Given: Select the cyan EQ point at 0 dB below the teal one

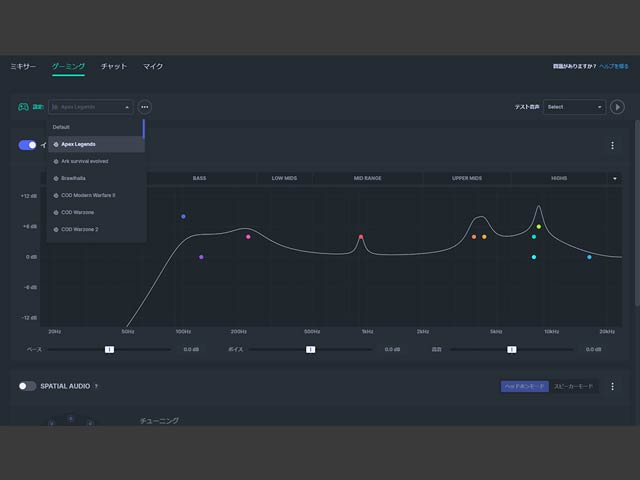Looking at the screenshot, I should tap(534, 257).
